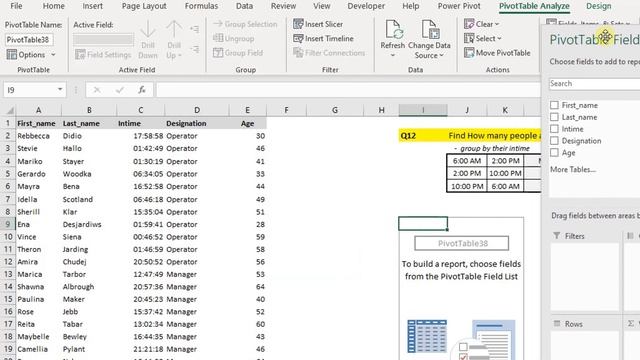Screen dimensions: 640x360
Task: Open the File menu
Action: pyautogui.click(x=16, y=6)
